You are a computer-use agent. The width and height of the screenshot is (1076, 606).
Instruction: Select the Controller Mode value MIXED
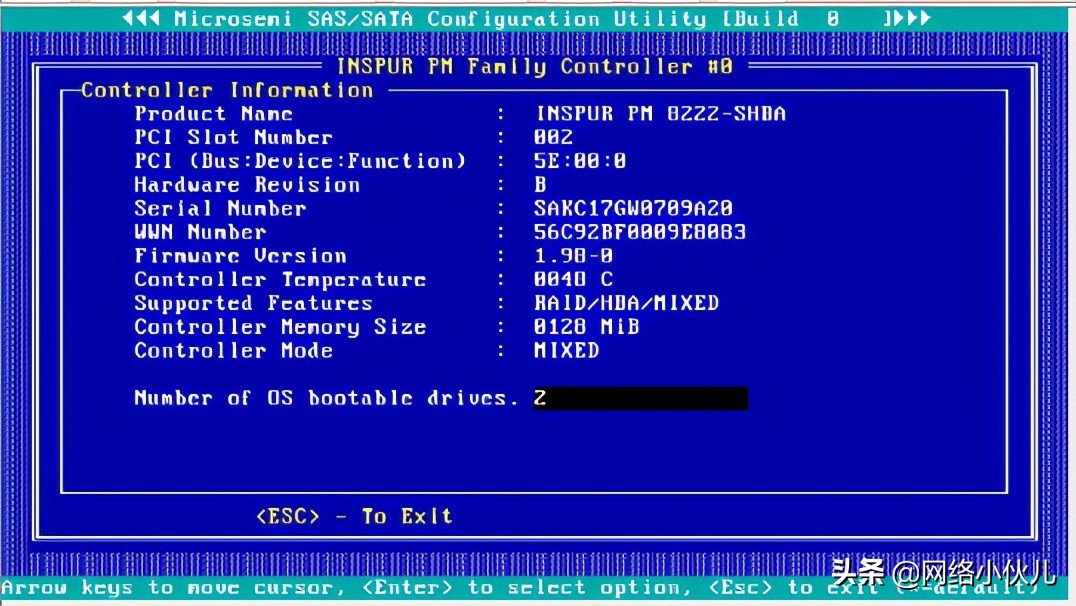pyautogui.click(x=566, y=351)
